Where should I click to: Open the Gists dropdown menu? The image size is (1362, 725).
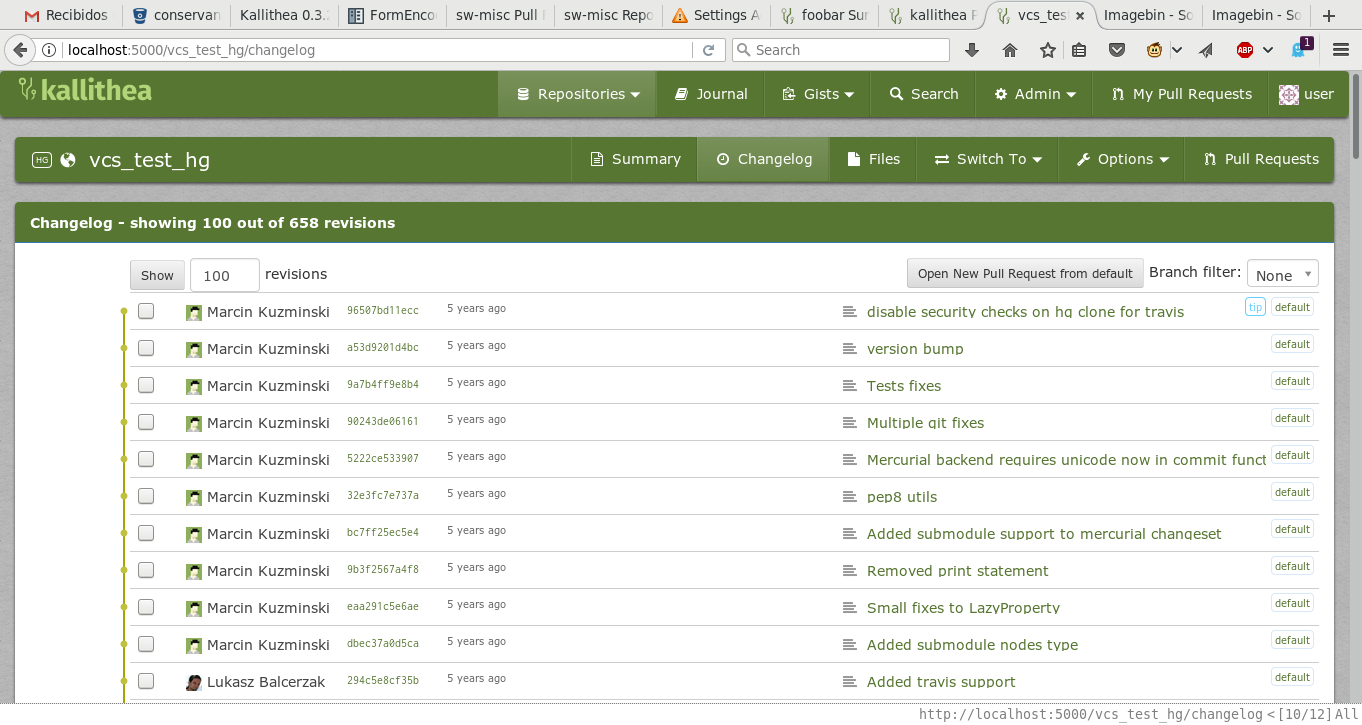click(818, 94)
